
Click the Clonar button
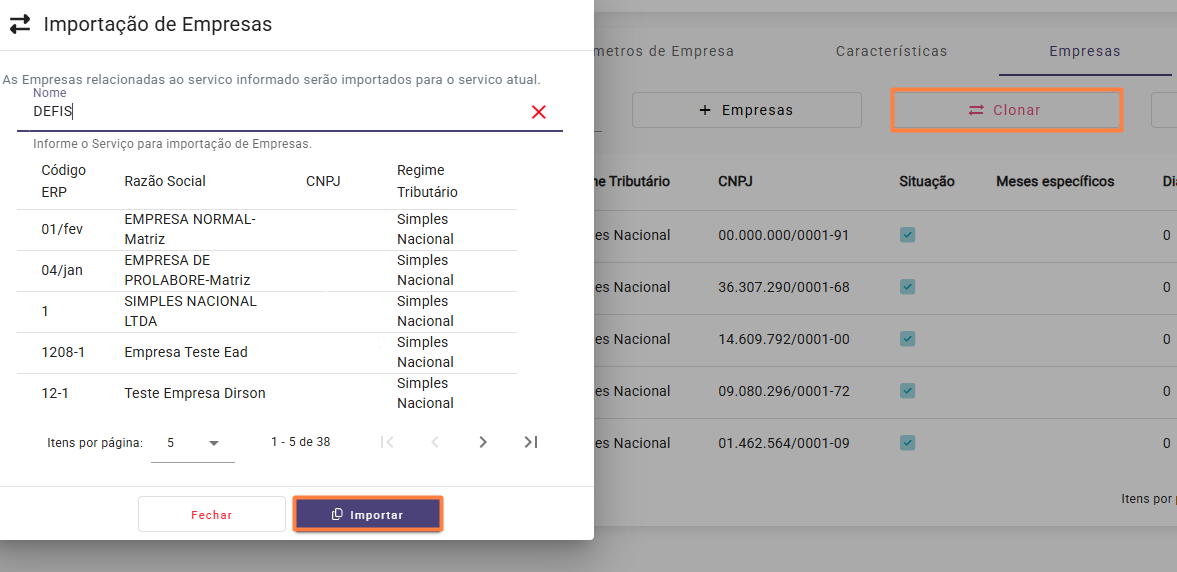1006,110
